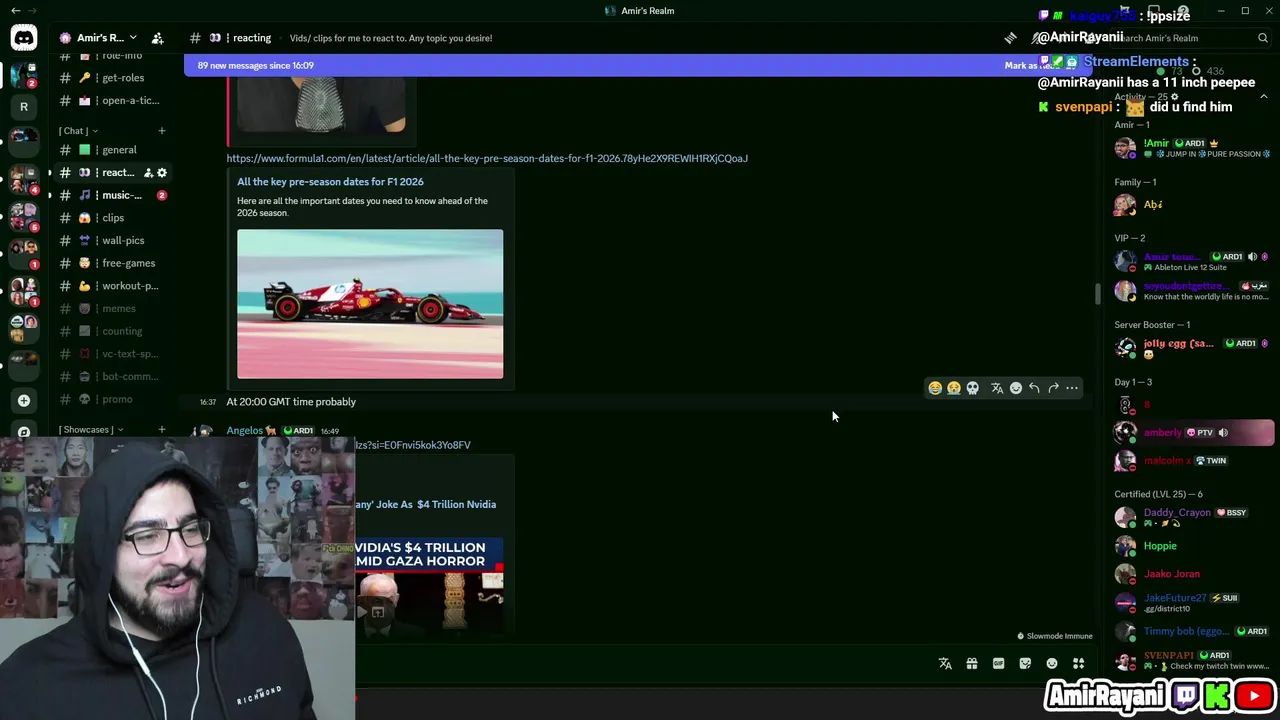
Task: Open the music channel with 2 mentions
Action: pyautogui.click(x=112, y=195)
